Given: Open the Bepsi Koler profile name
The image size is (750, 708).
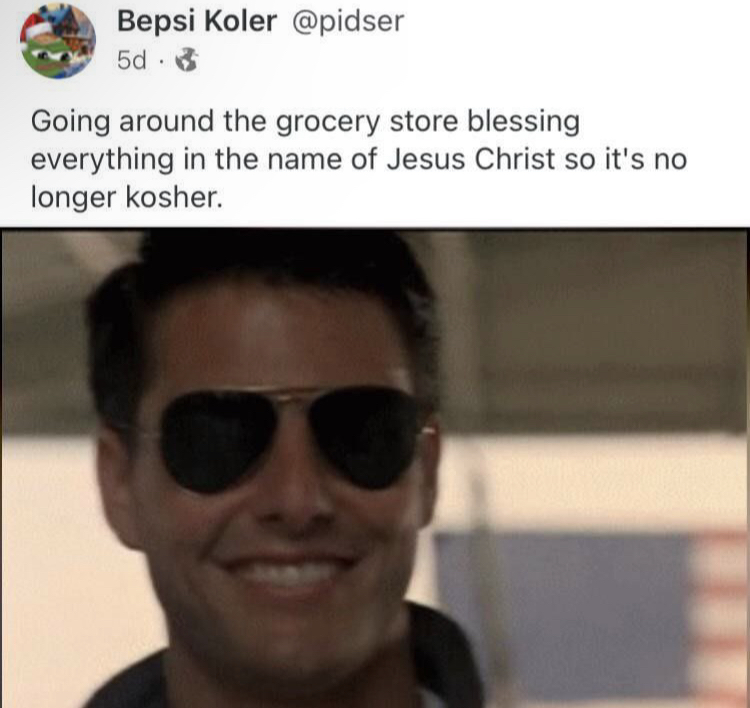Looking at the screenshot, I should tap(197, 21).
